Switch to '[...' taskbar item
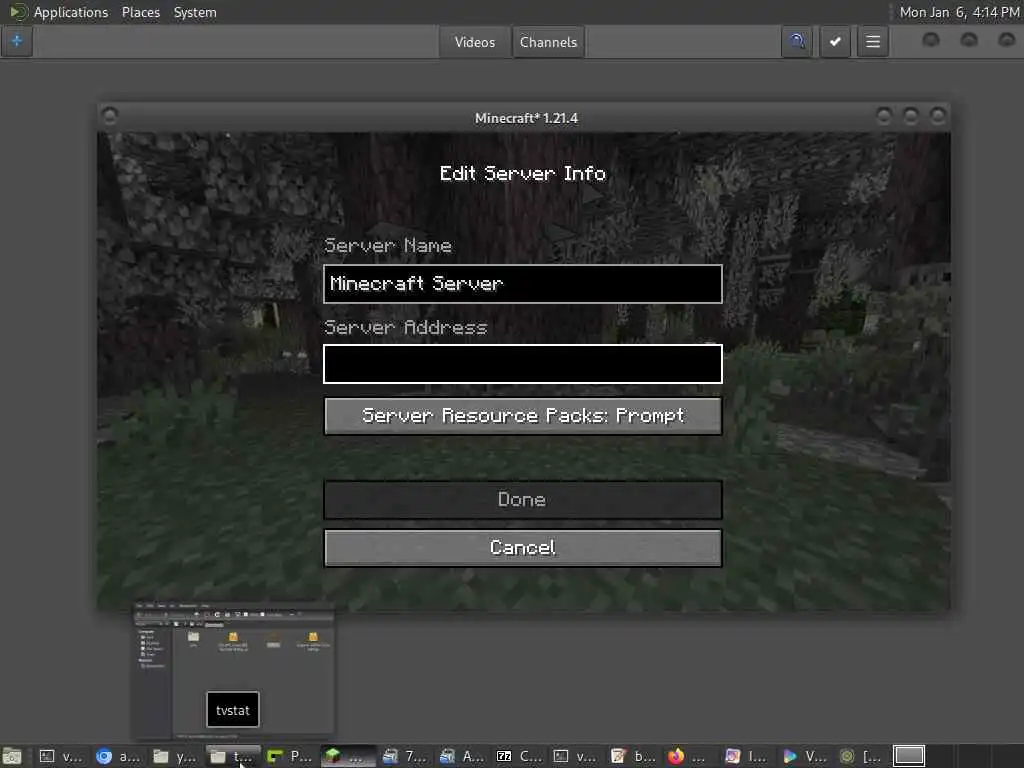This screenshot has width=1024, height=768. pos(862,756)
